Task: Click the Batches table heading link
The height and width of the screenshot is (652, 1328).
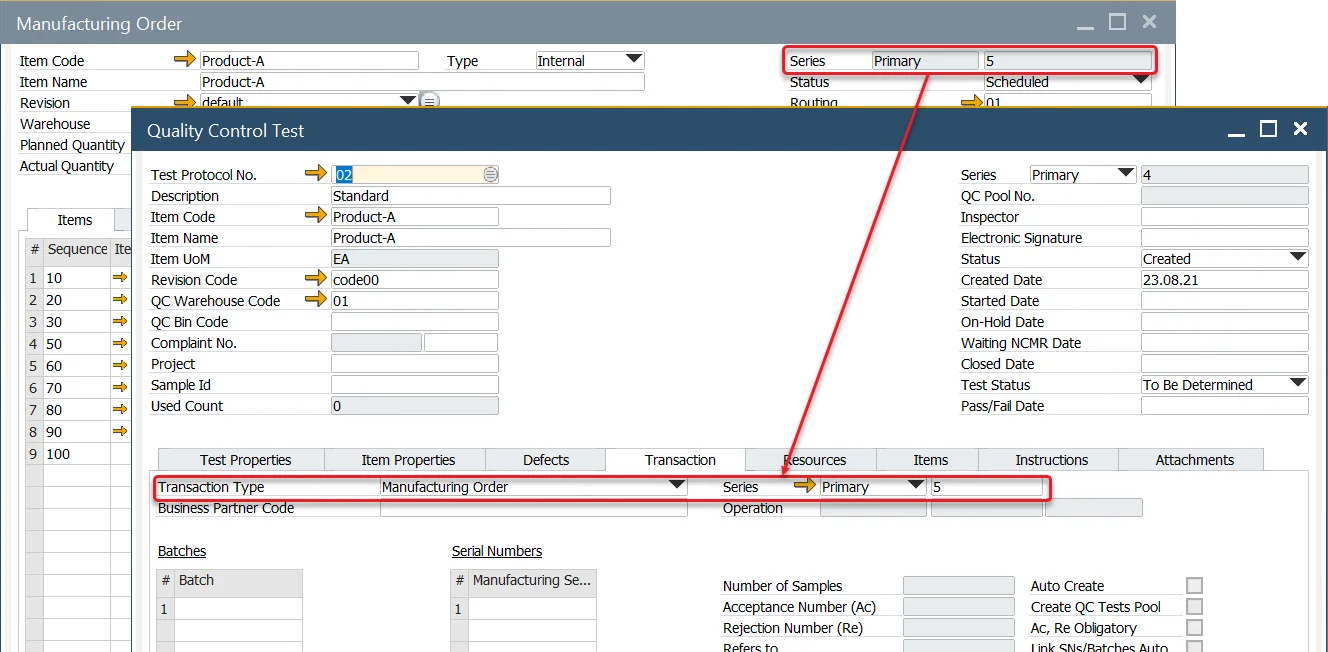Action: [x=182, y=551]
